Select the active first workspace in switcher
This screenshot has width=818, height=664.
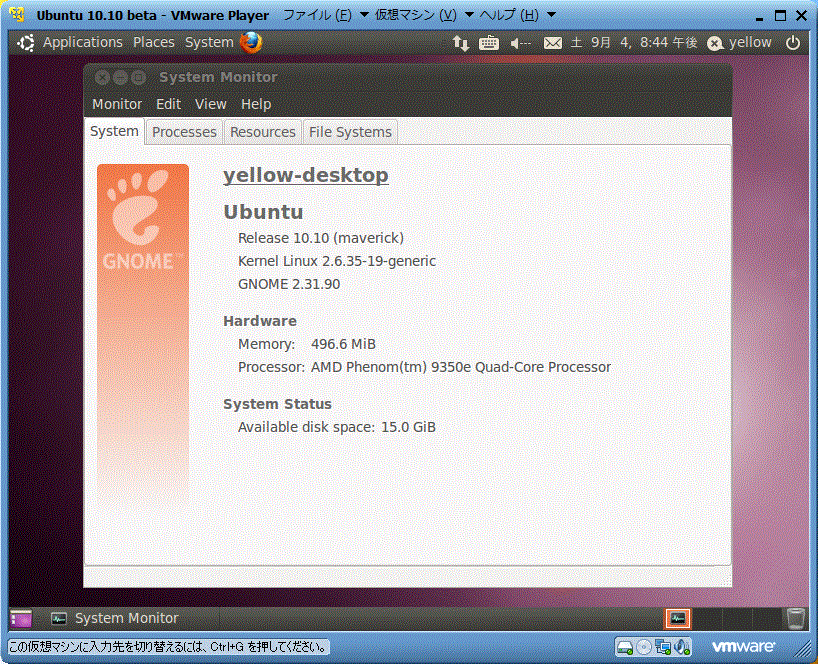click(x=678, y=619)
